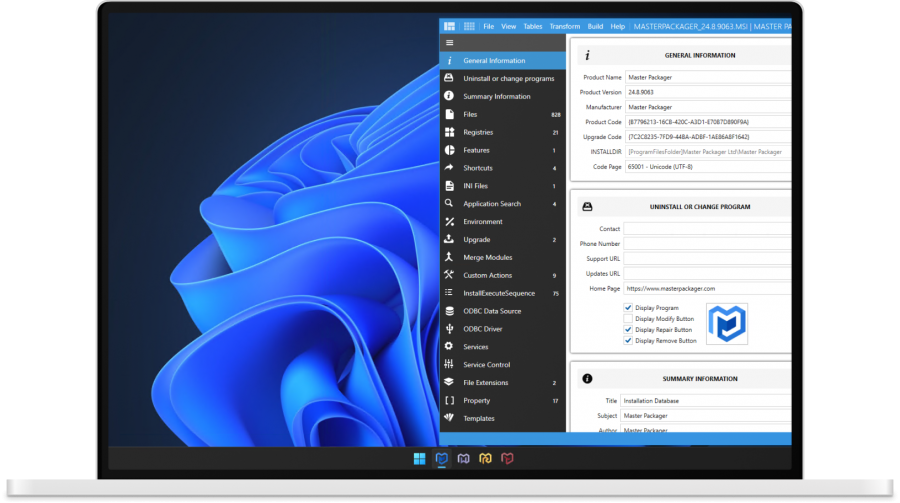
Task: Click the Registries cubes icon
Action: coord(449,132)
